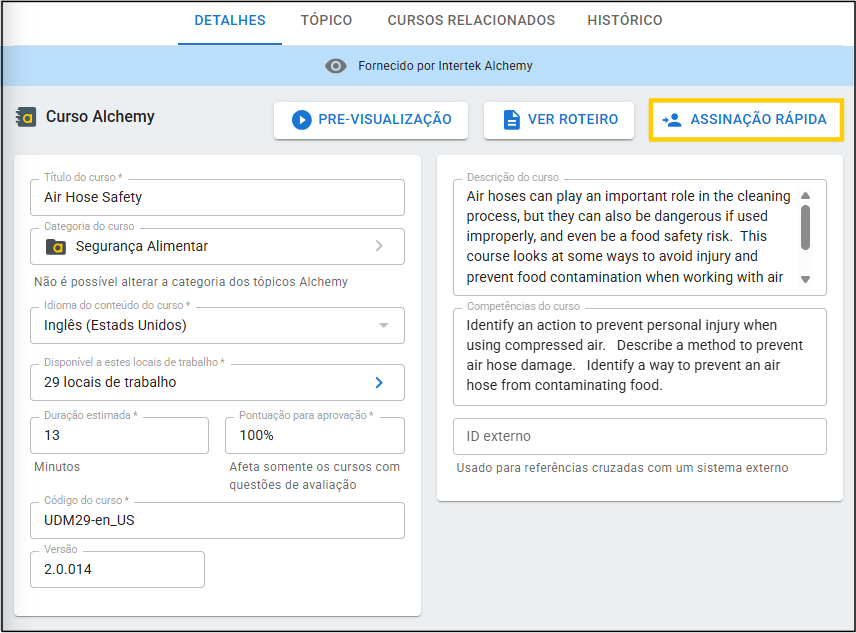Click the ID externo field
This screenshot has height=633, width=856.
click(x=639, y=437)
